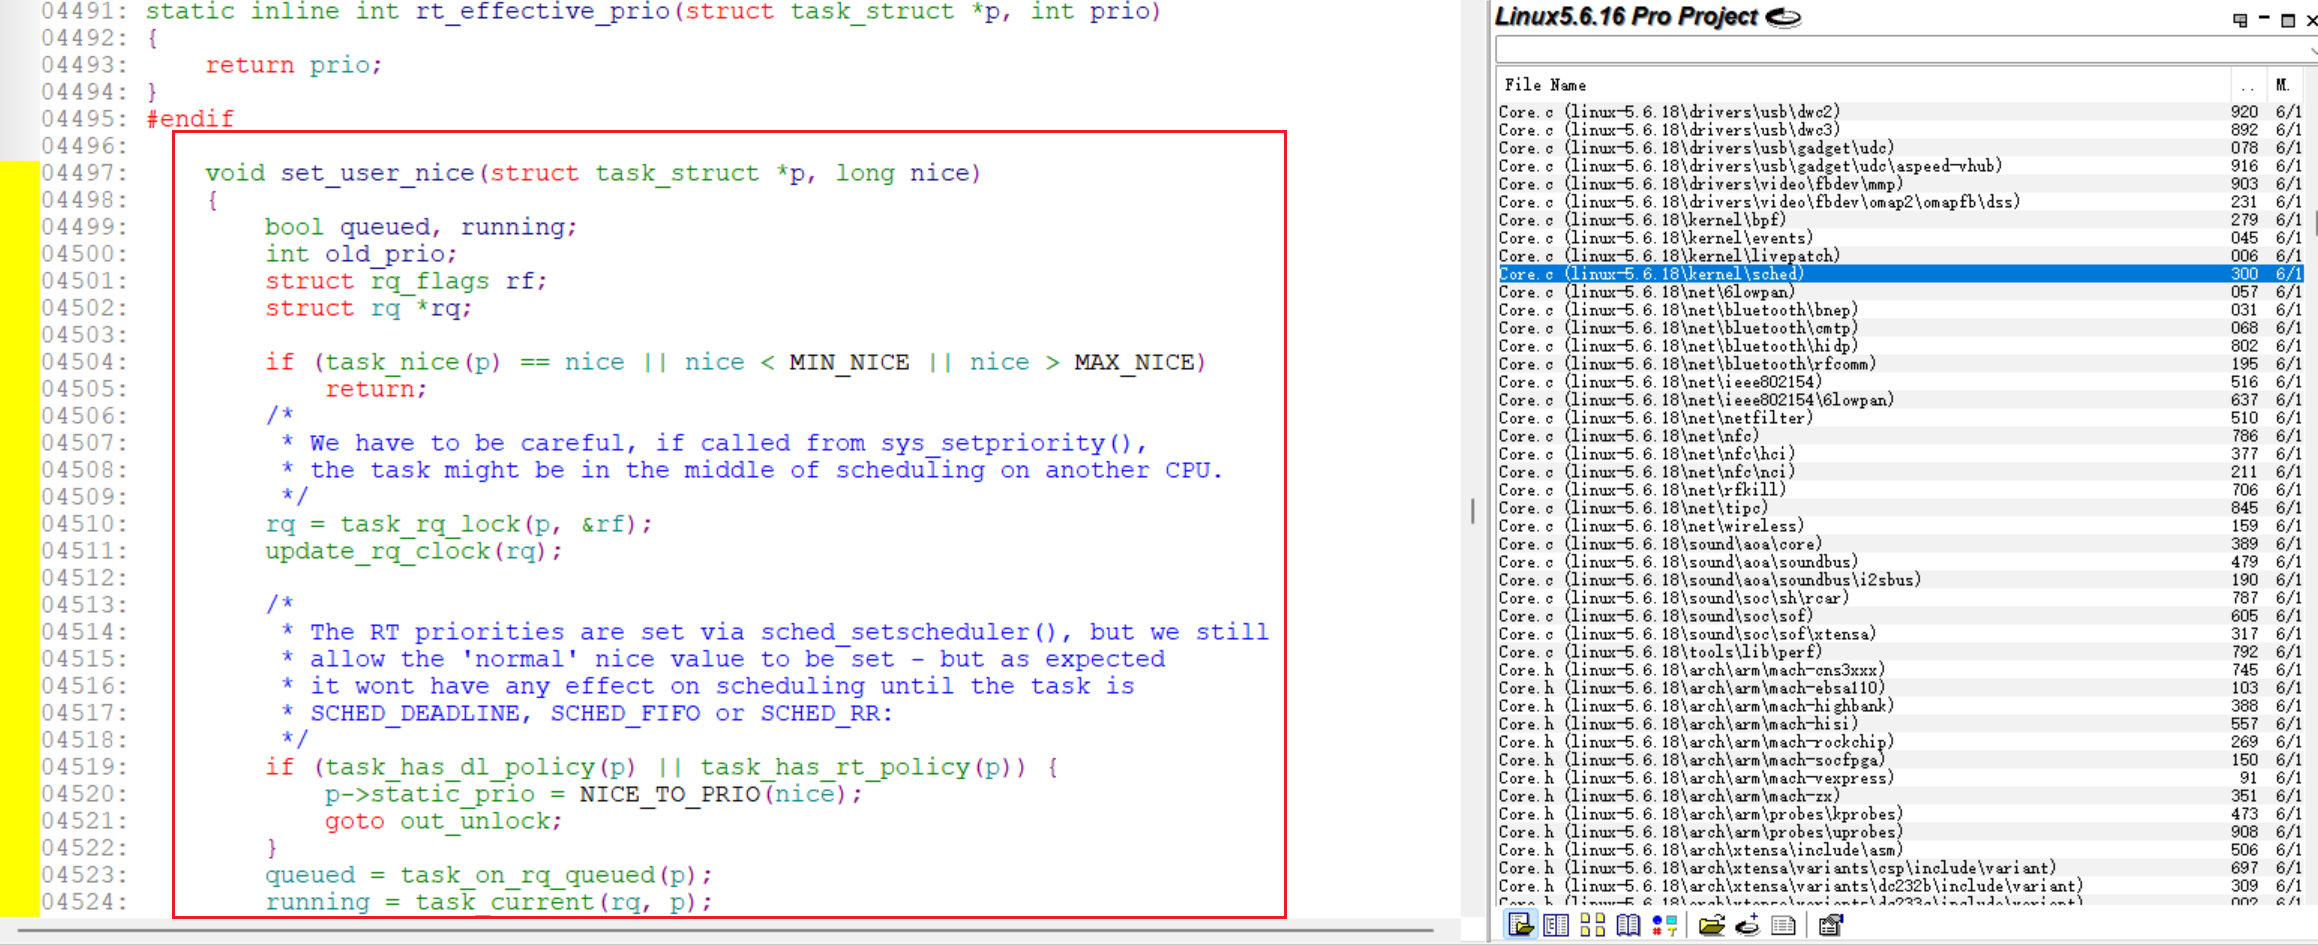This screenshot has height=945, width=2318.
Task: Select Core.h in arch\xtensa\include\asm
Action: pyautogui.click(x=1900, y=850)
